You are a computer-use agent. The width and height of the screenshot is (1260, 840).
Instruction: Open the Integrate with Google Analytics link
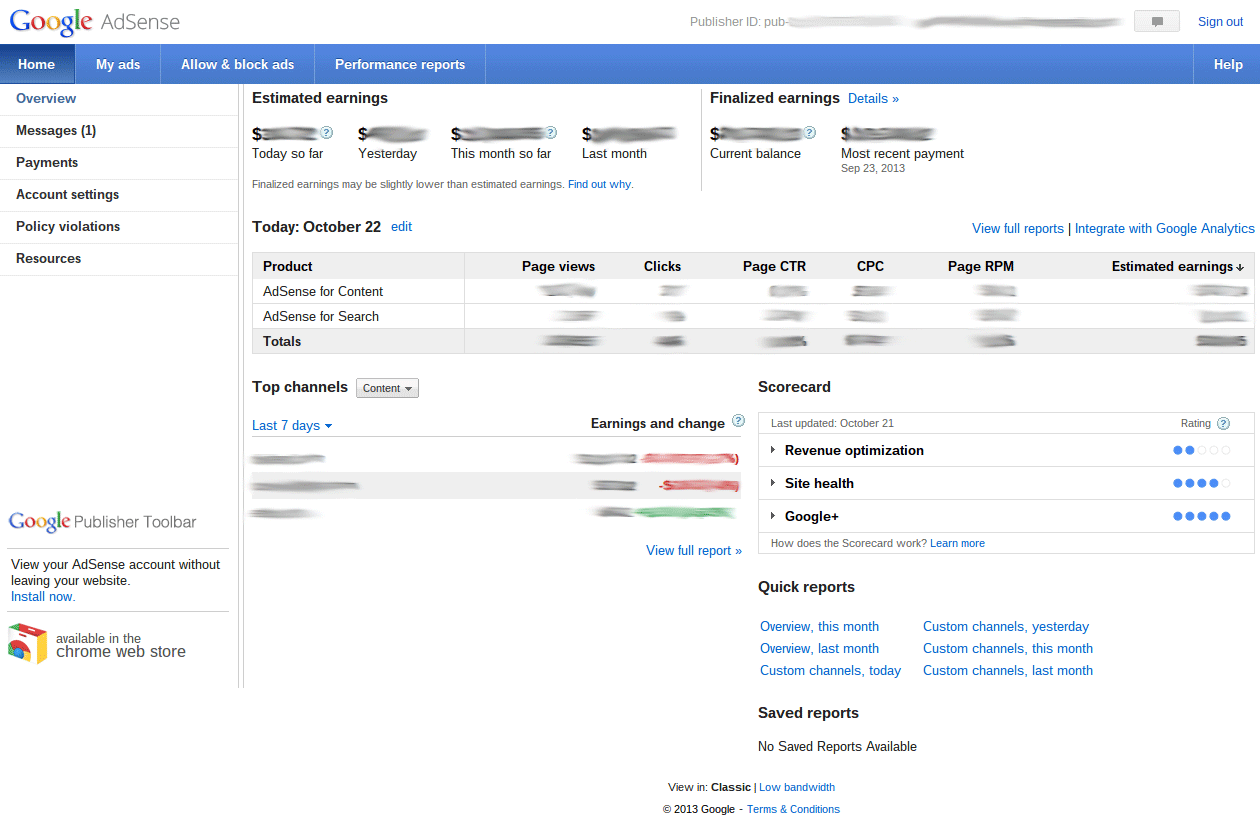tap(1164, 228)
